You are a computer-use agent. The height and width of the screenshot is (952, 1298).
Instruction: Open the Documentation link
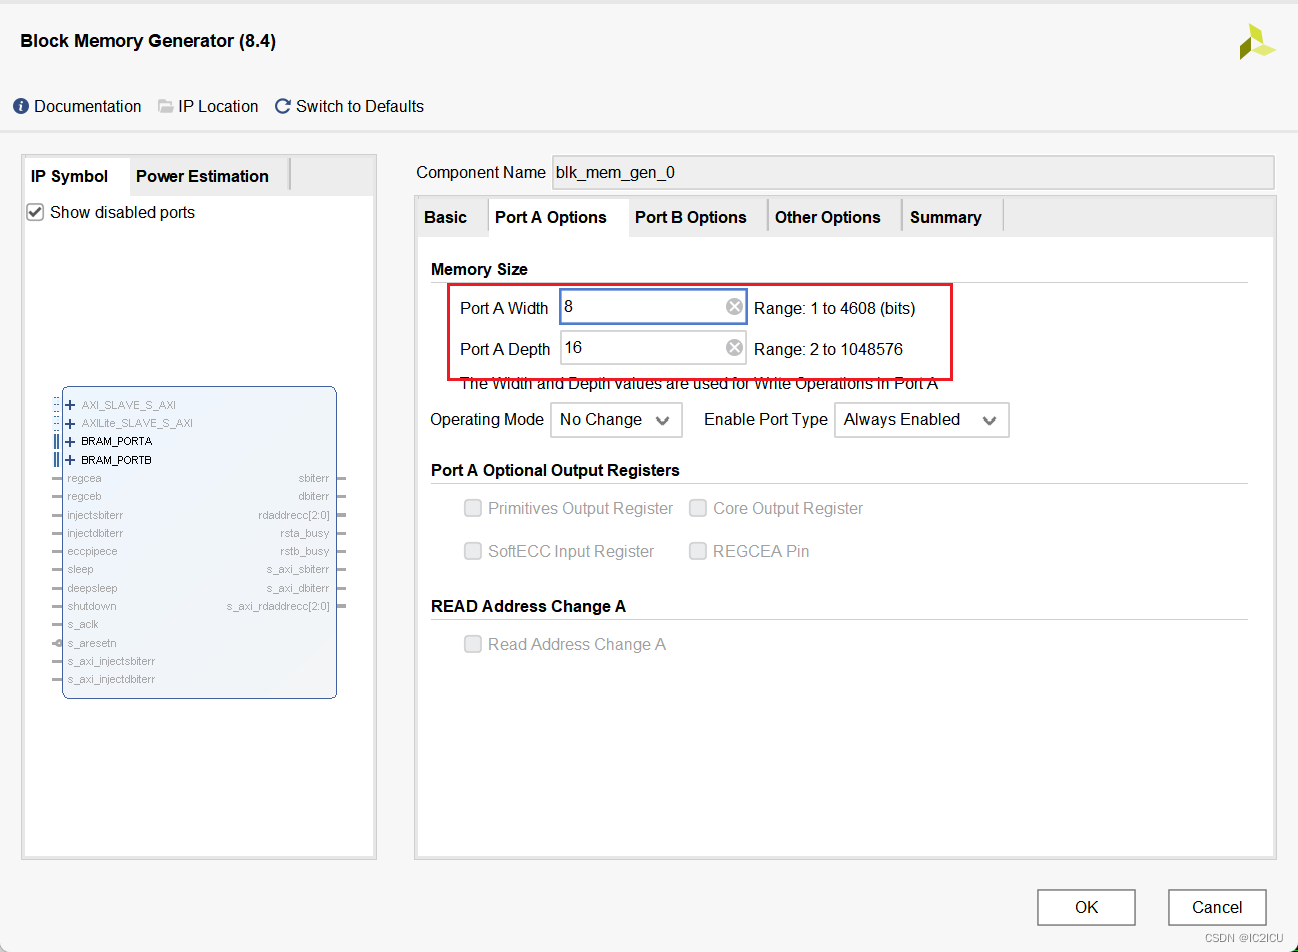coord(88,106)
